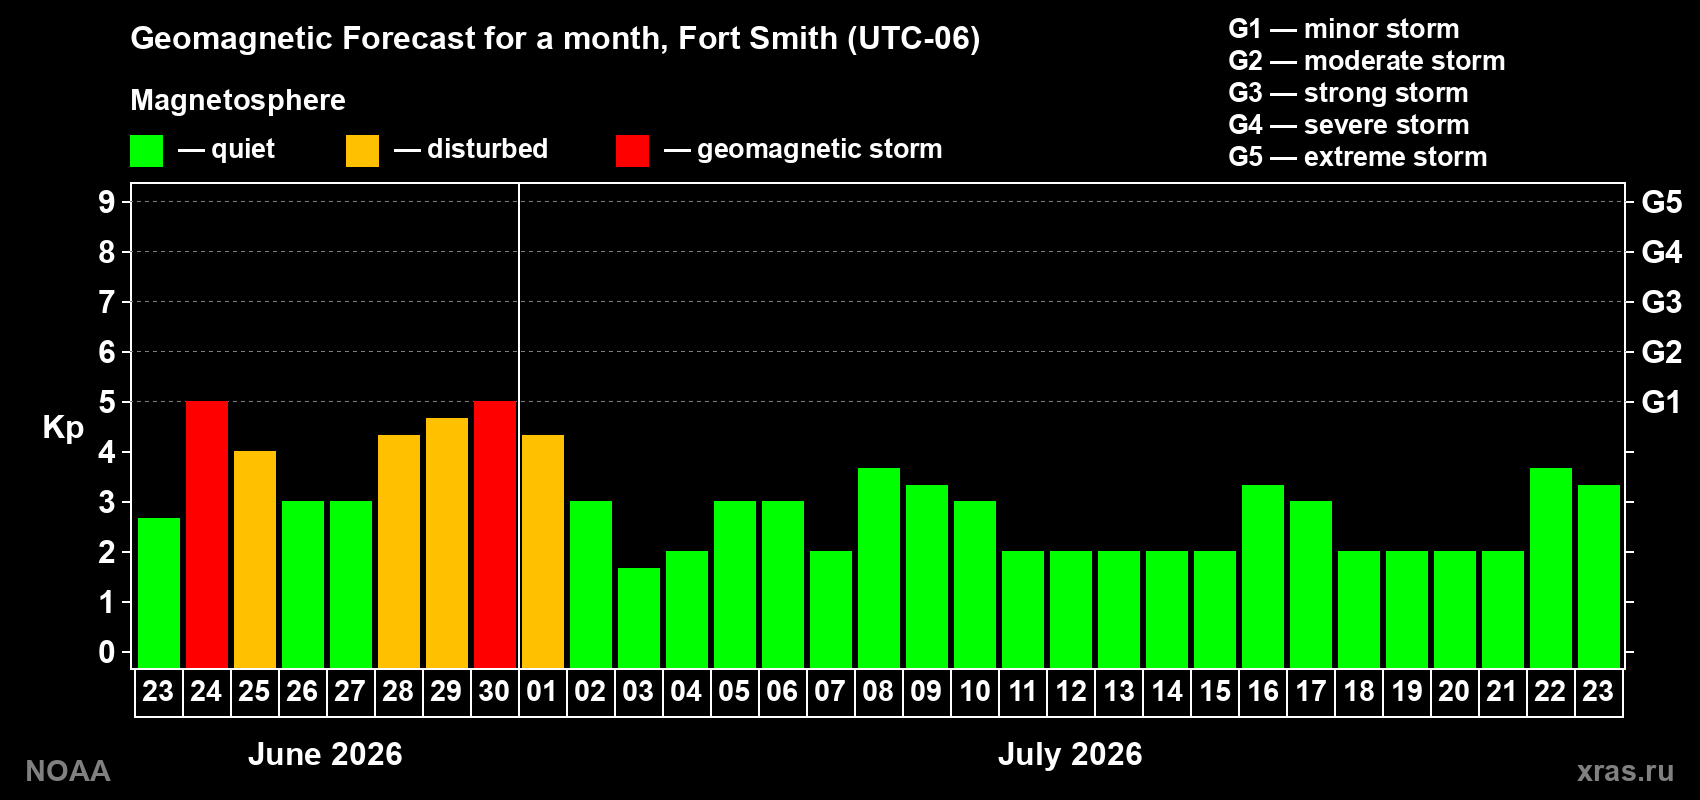Click the 'June 2026' month label
Screen dimensions: 1700x800
pos(325,754)
